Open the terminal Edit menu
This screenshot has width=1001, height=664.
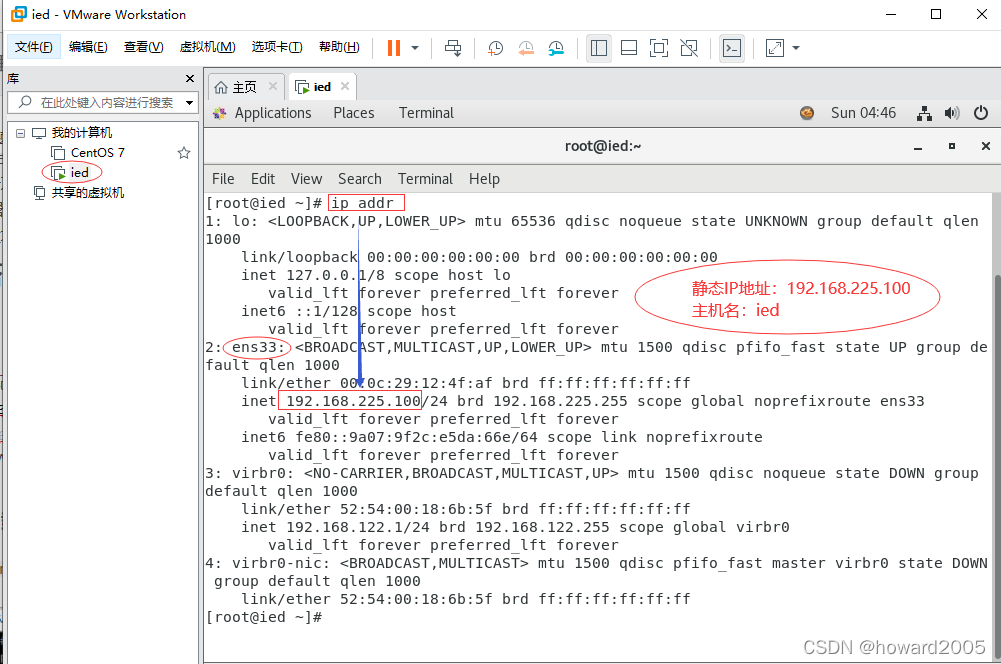(x=262, y=179)
